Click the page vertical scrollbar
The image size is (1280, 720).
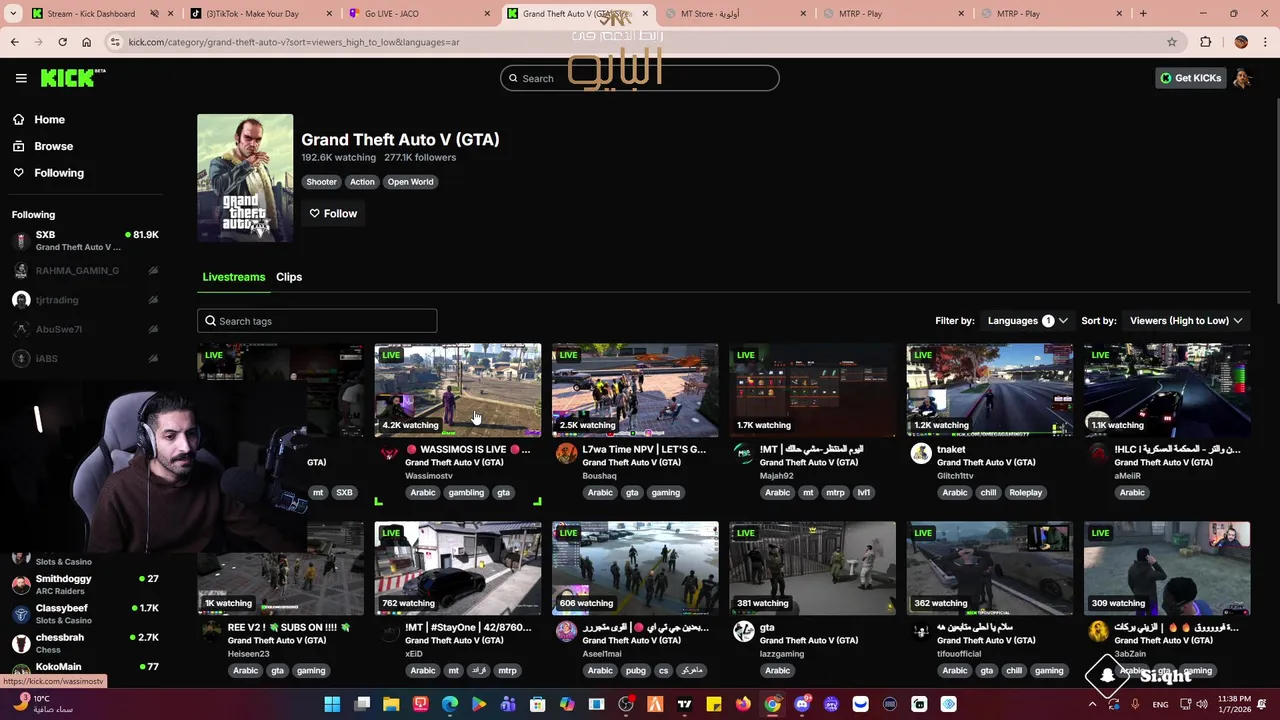tap(1275, 200)
